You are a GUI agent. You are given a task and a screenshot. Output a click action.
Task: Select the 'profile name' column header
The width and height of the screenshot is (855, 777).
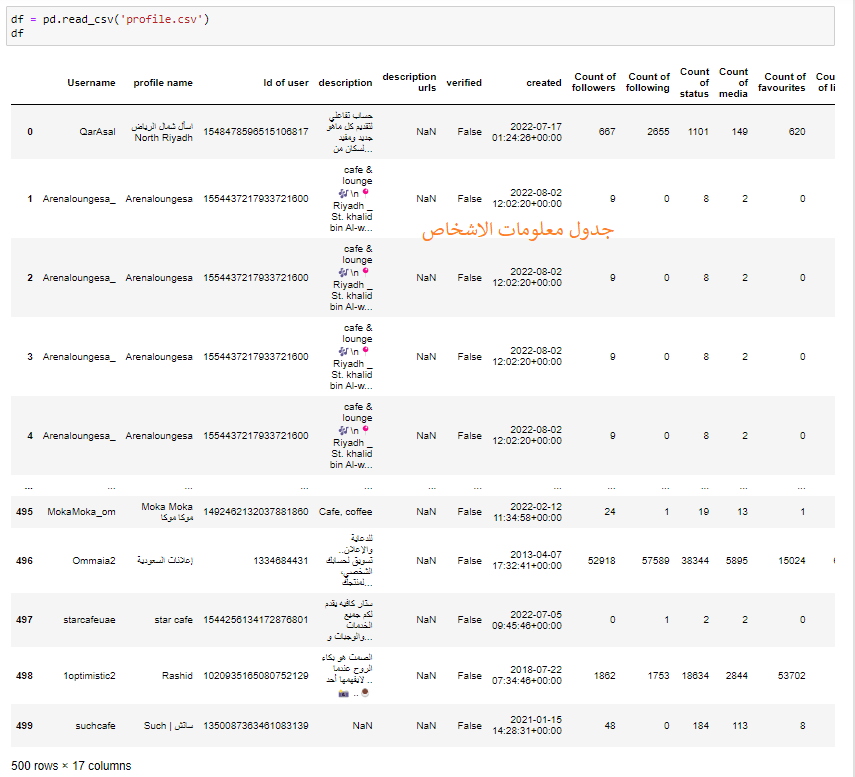(163, 83)
